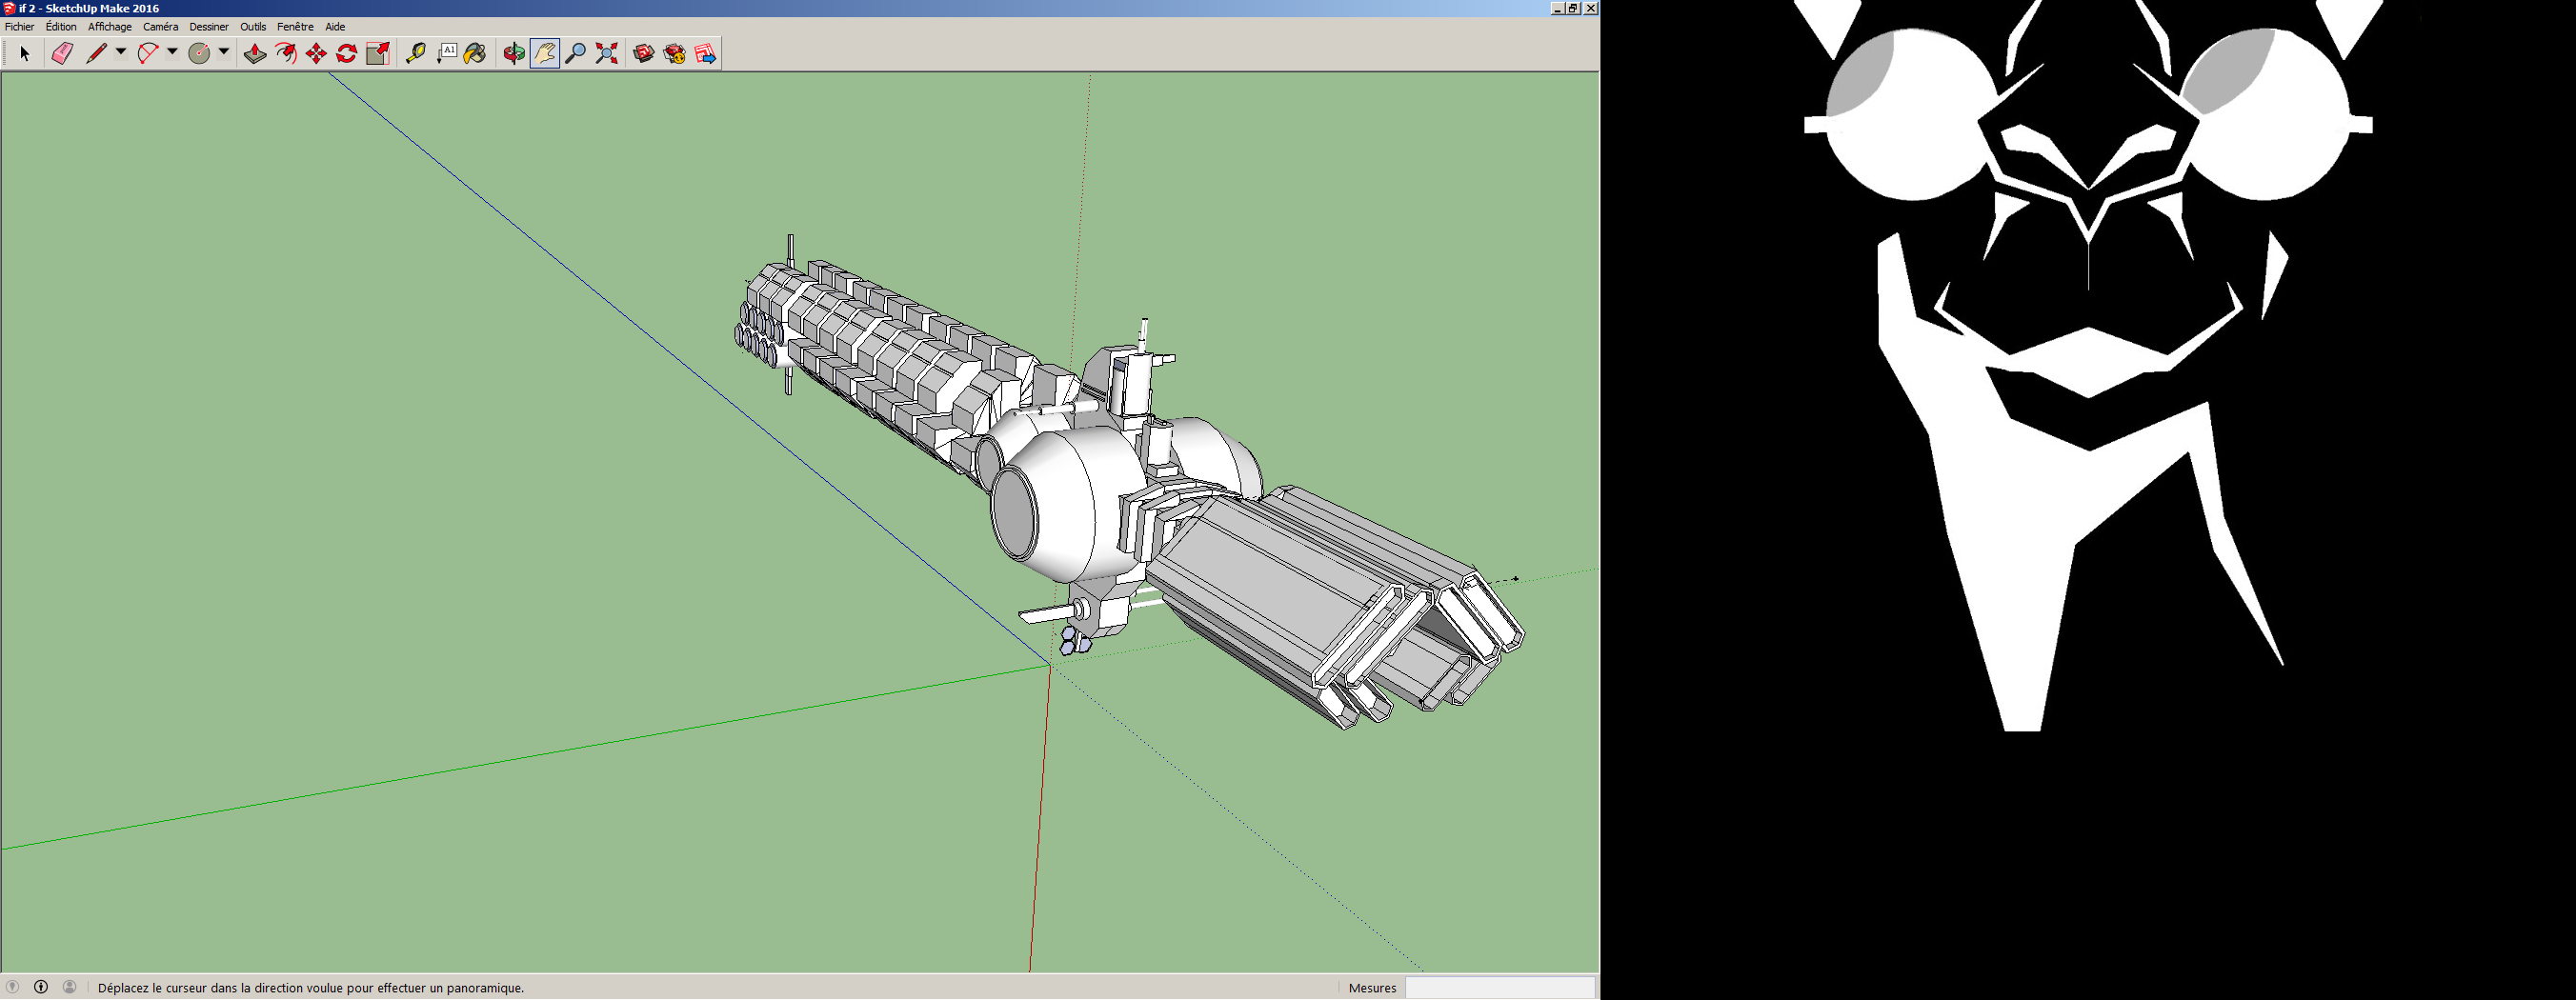
Task: Click the Zoom Extents icon
Action: (x=606, y=54)
